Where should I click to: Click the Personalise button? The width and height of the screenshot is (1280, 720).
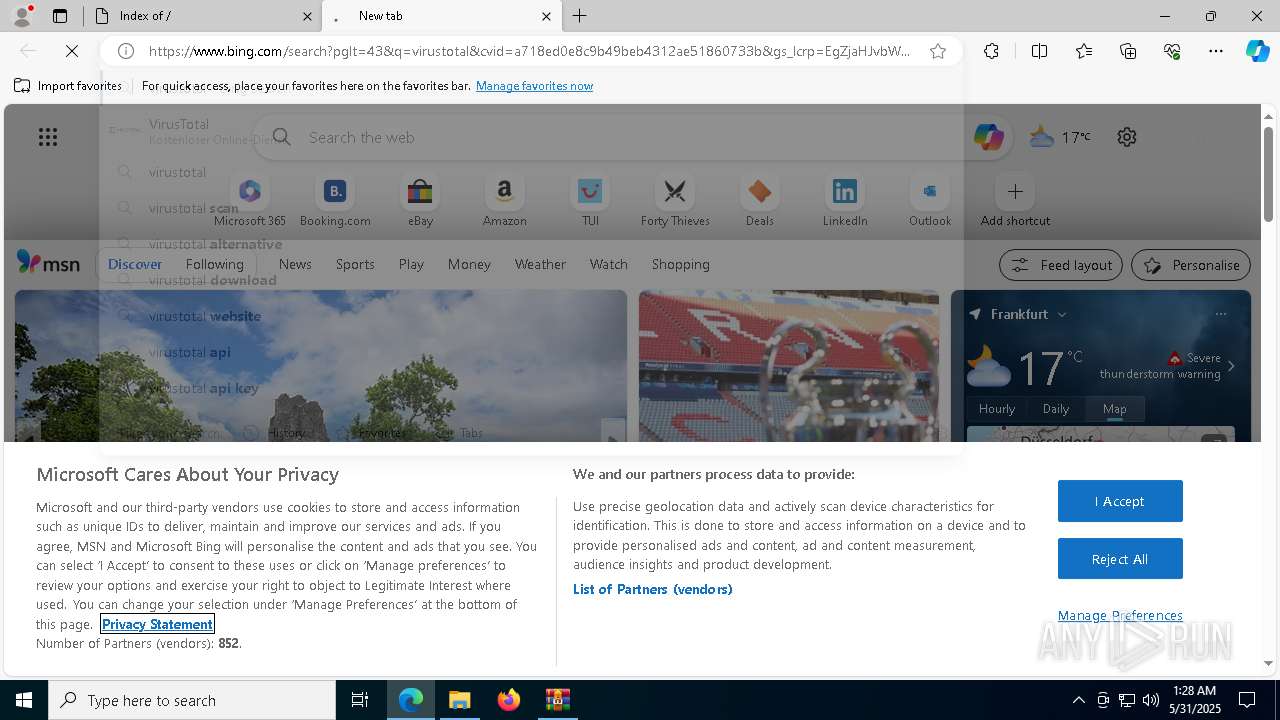(x=1191, y=265)
